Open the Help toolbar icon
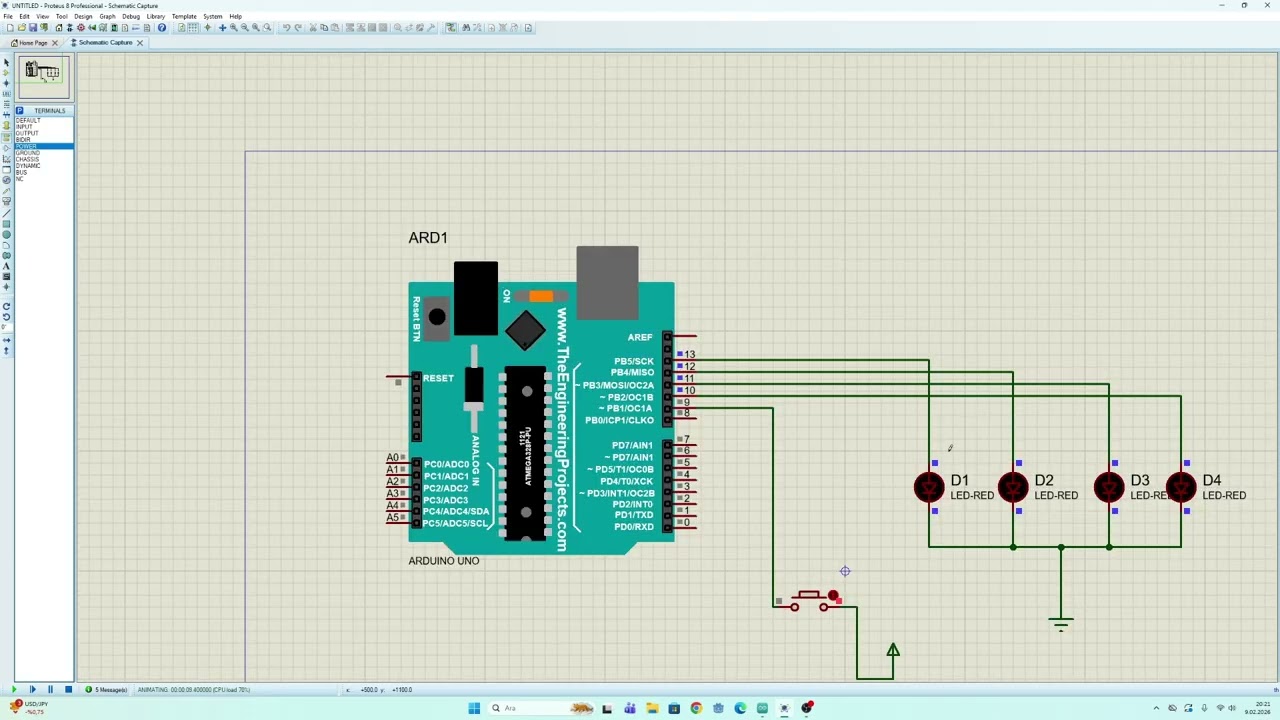This screenshot has width=1280, height=720. tap(162, 27)
